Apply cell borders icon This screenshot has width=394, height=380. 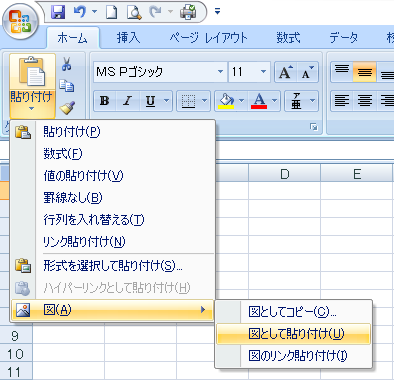pyautogui.click(x=188, y=100)
